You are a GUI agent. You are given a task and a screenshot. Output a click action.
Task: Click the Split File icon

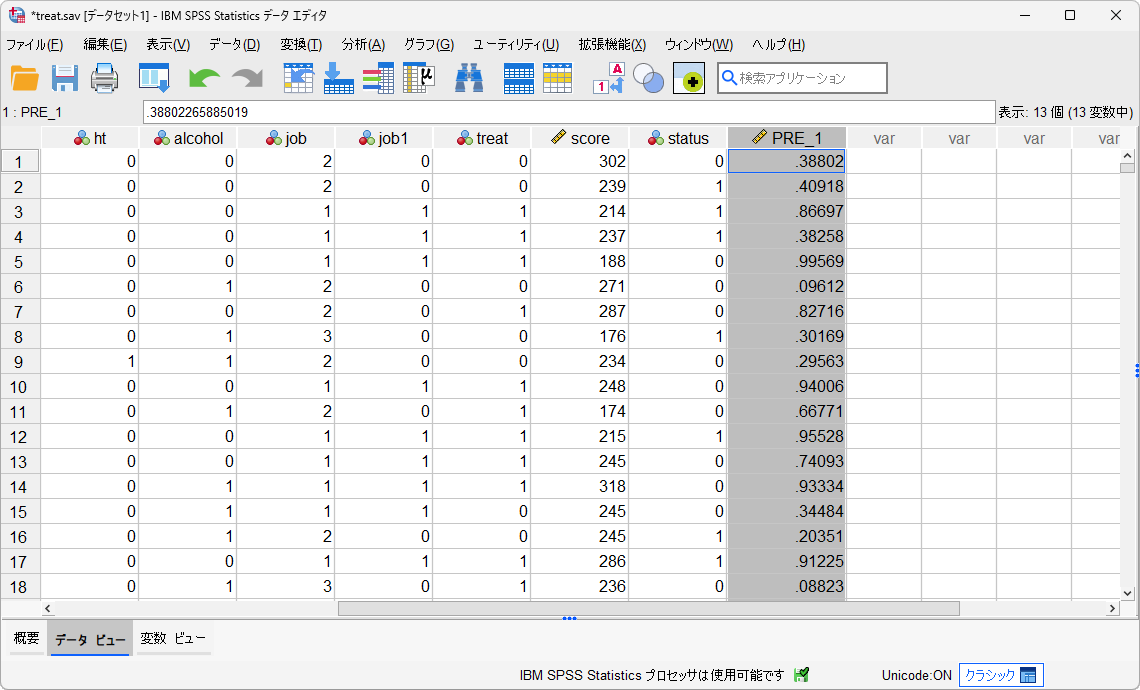click(x=518, y=78)
